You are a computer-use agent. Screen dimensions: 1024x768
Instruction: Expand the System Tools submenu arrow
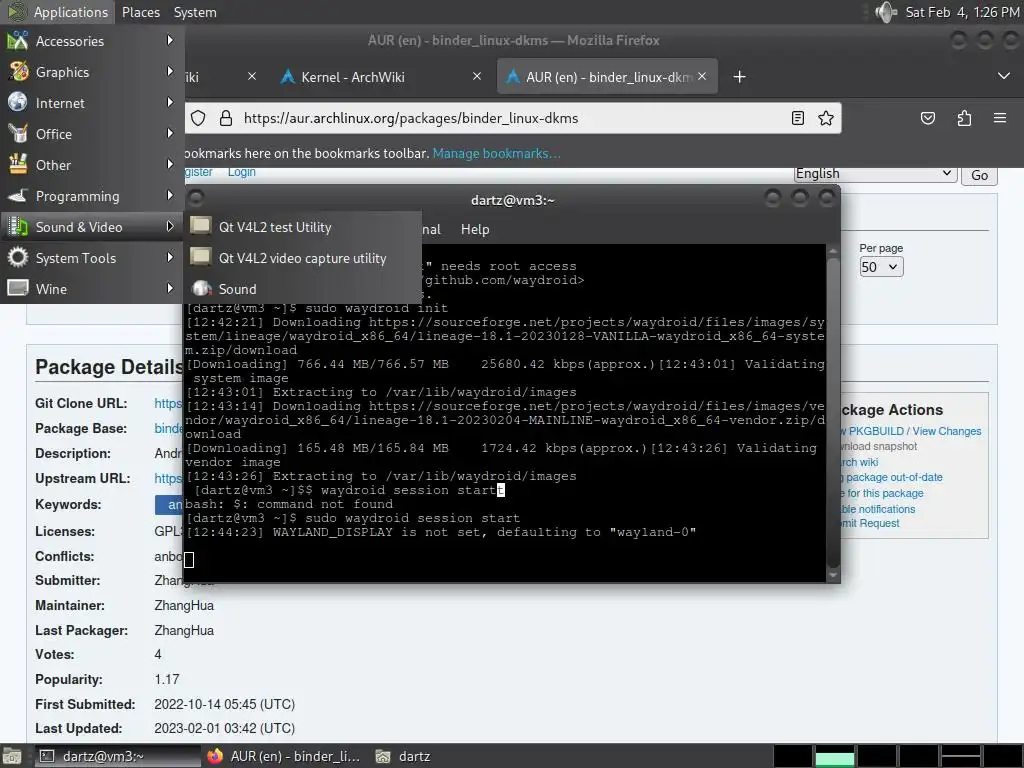tap(170, 257)
